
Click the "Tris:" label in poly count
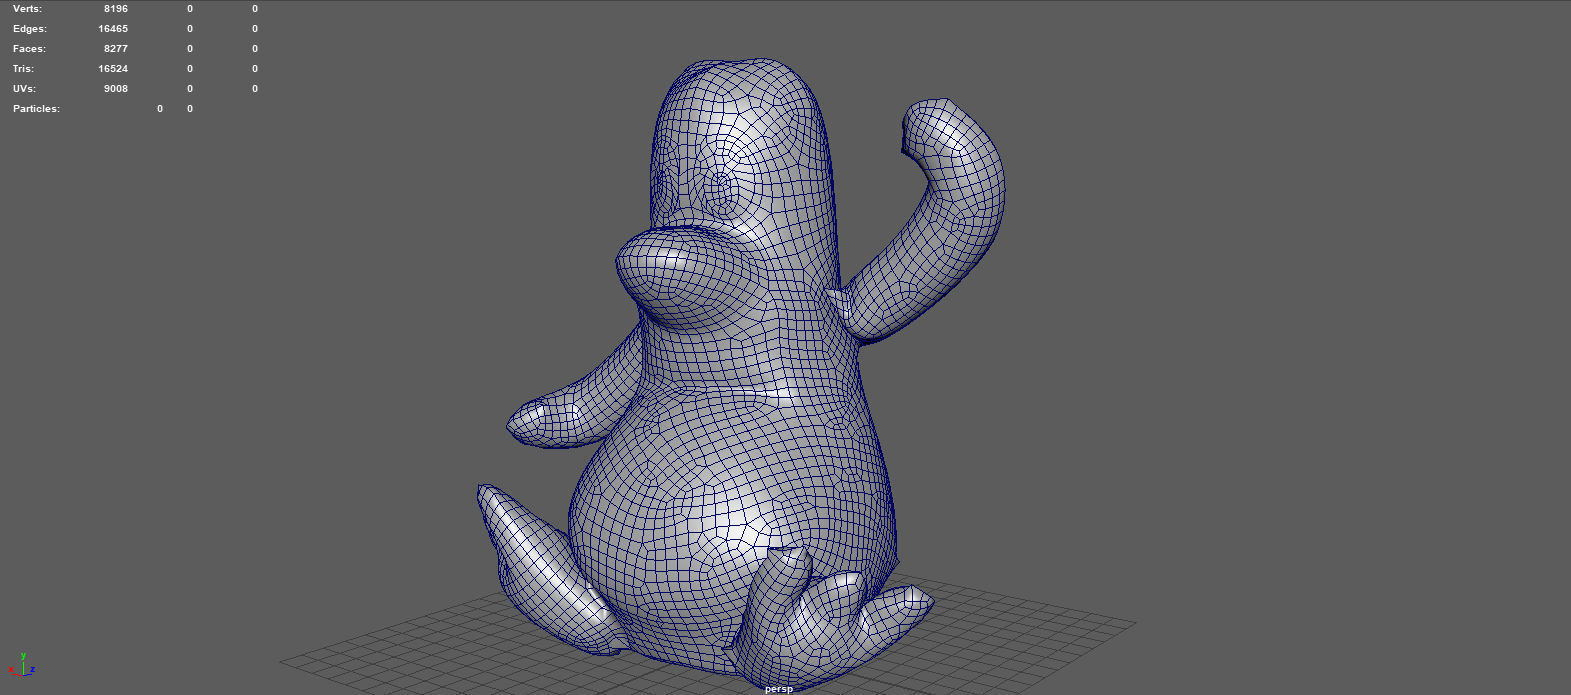23,69
